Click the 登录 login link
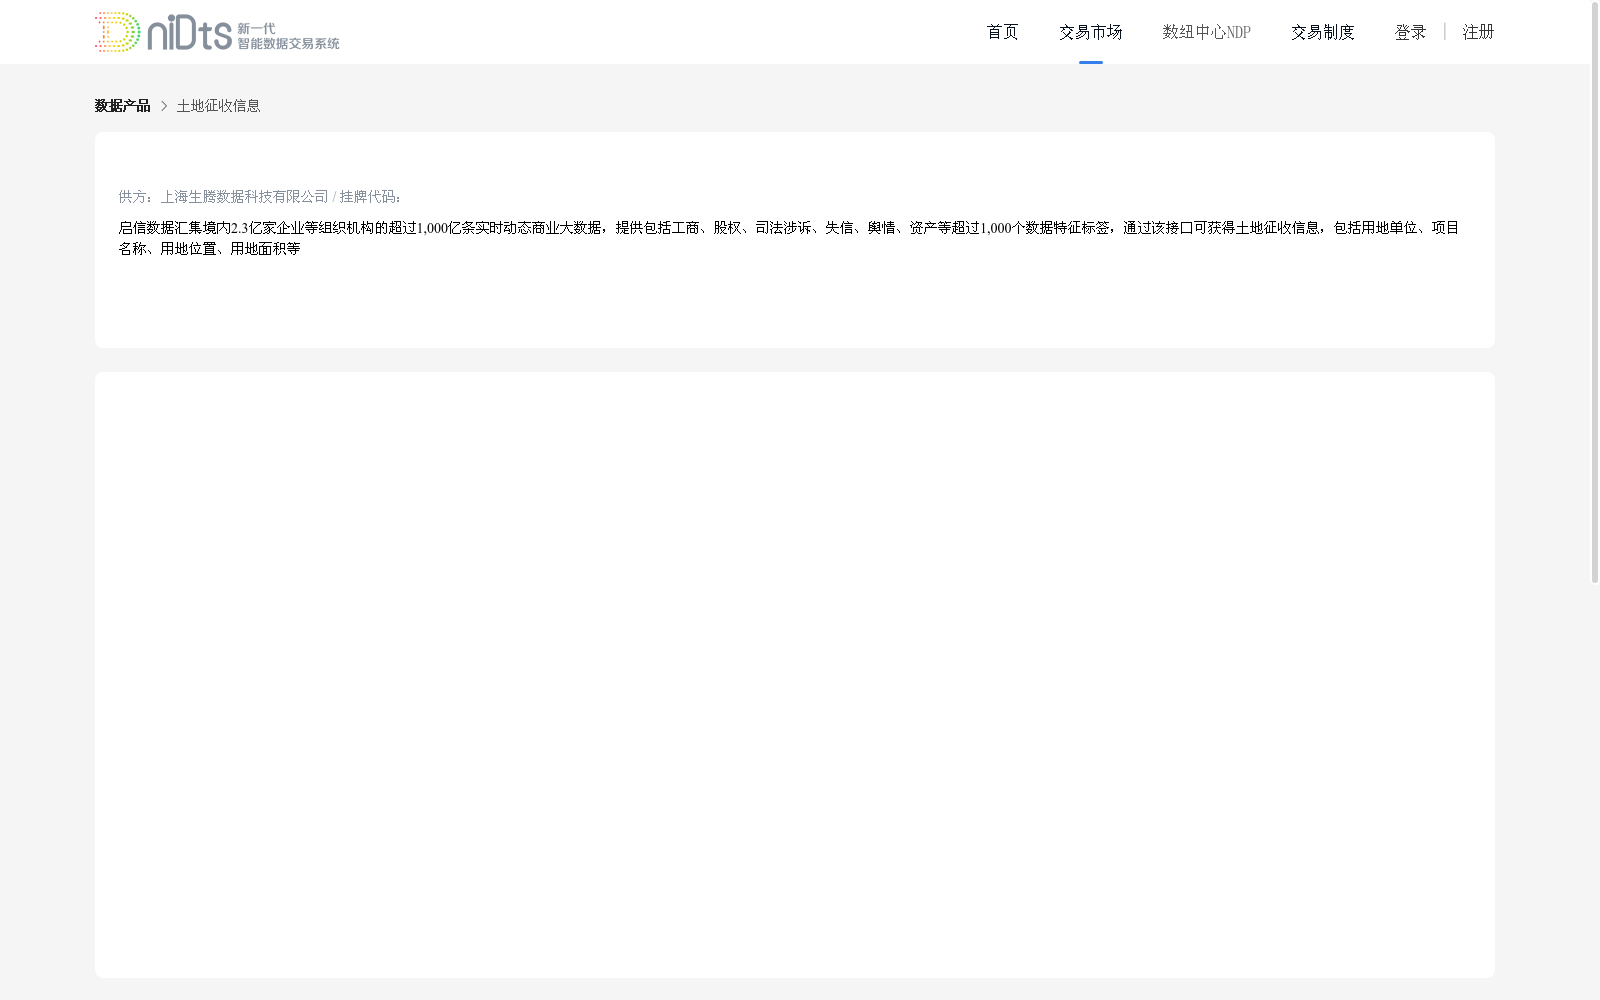 (1410, 32)
